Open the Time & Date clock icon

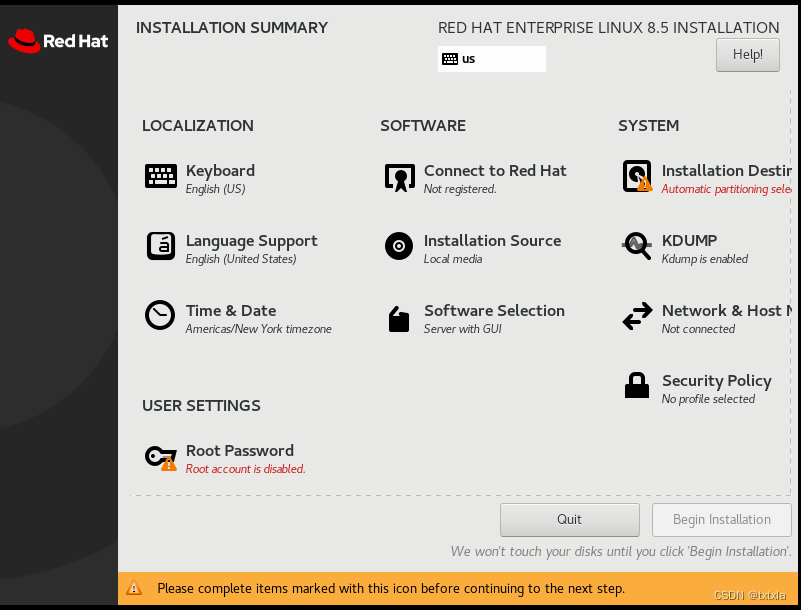pos(160,315)
